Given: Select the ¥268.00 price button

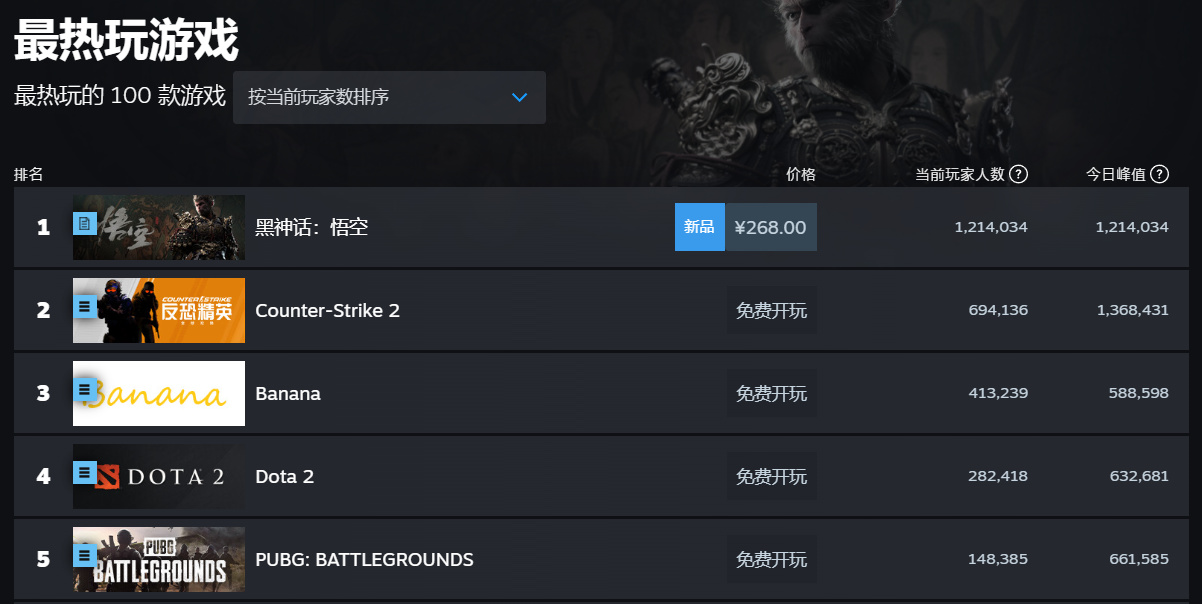Looking at the screenshot, I should coord(771,227).
